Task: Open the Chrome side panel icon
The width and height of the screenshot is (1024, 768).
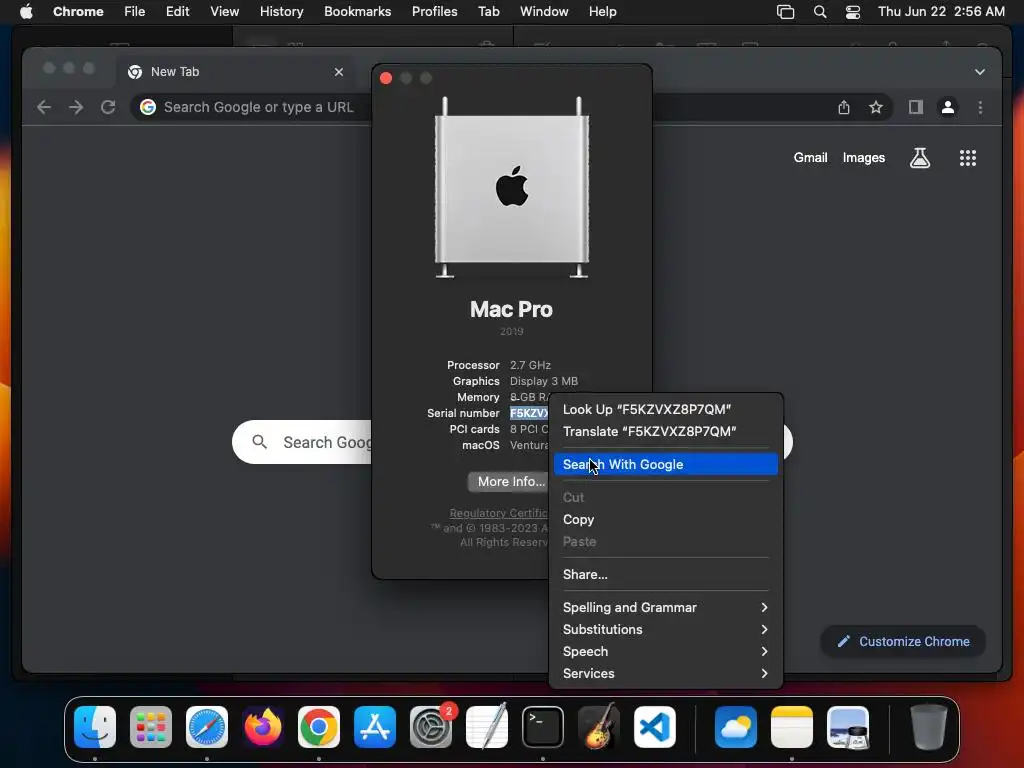Action: pos(916,107)
